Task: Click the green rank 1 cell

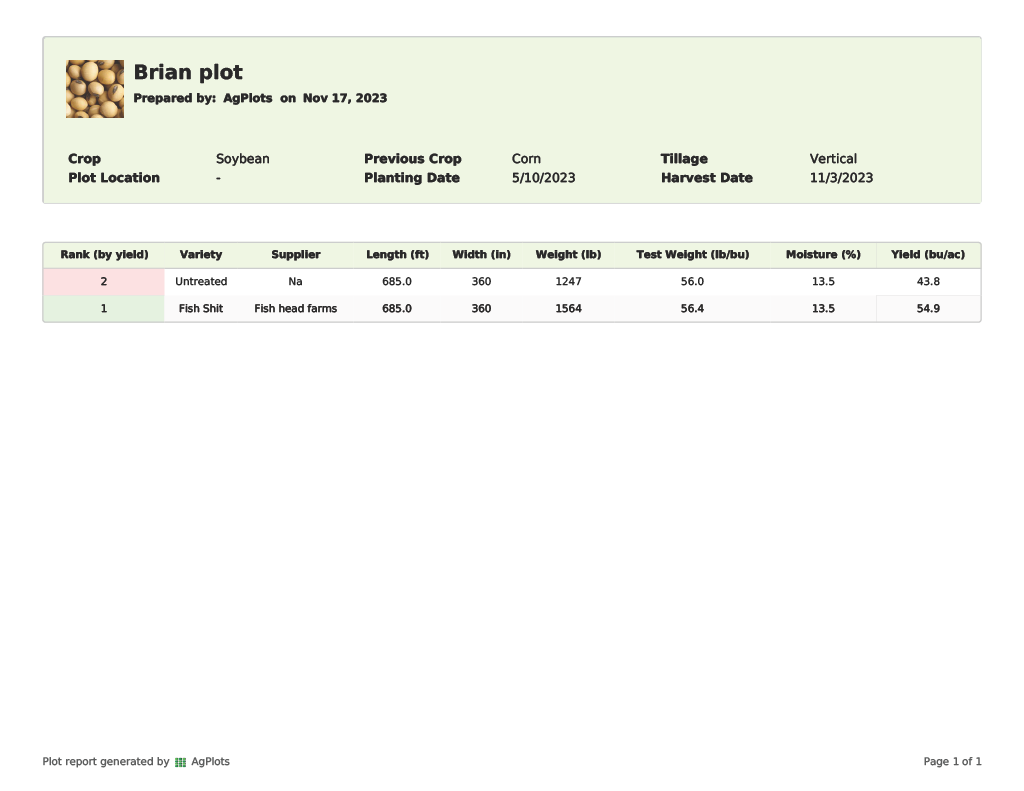Action: 104,309
